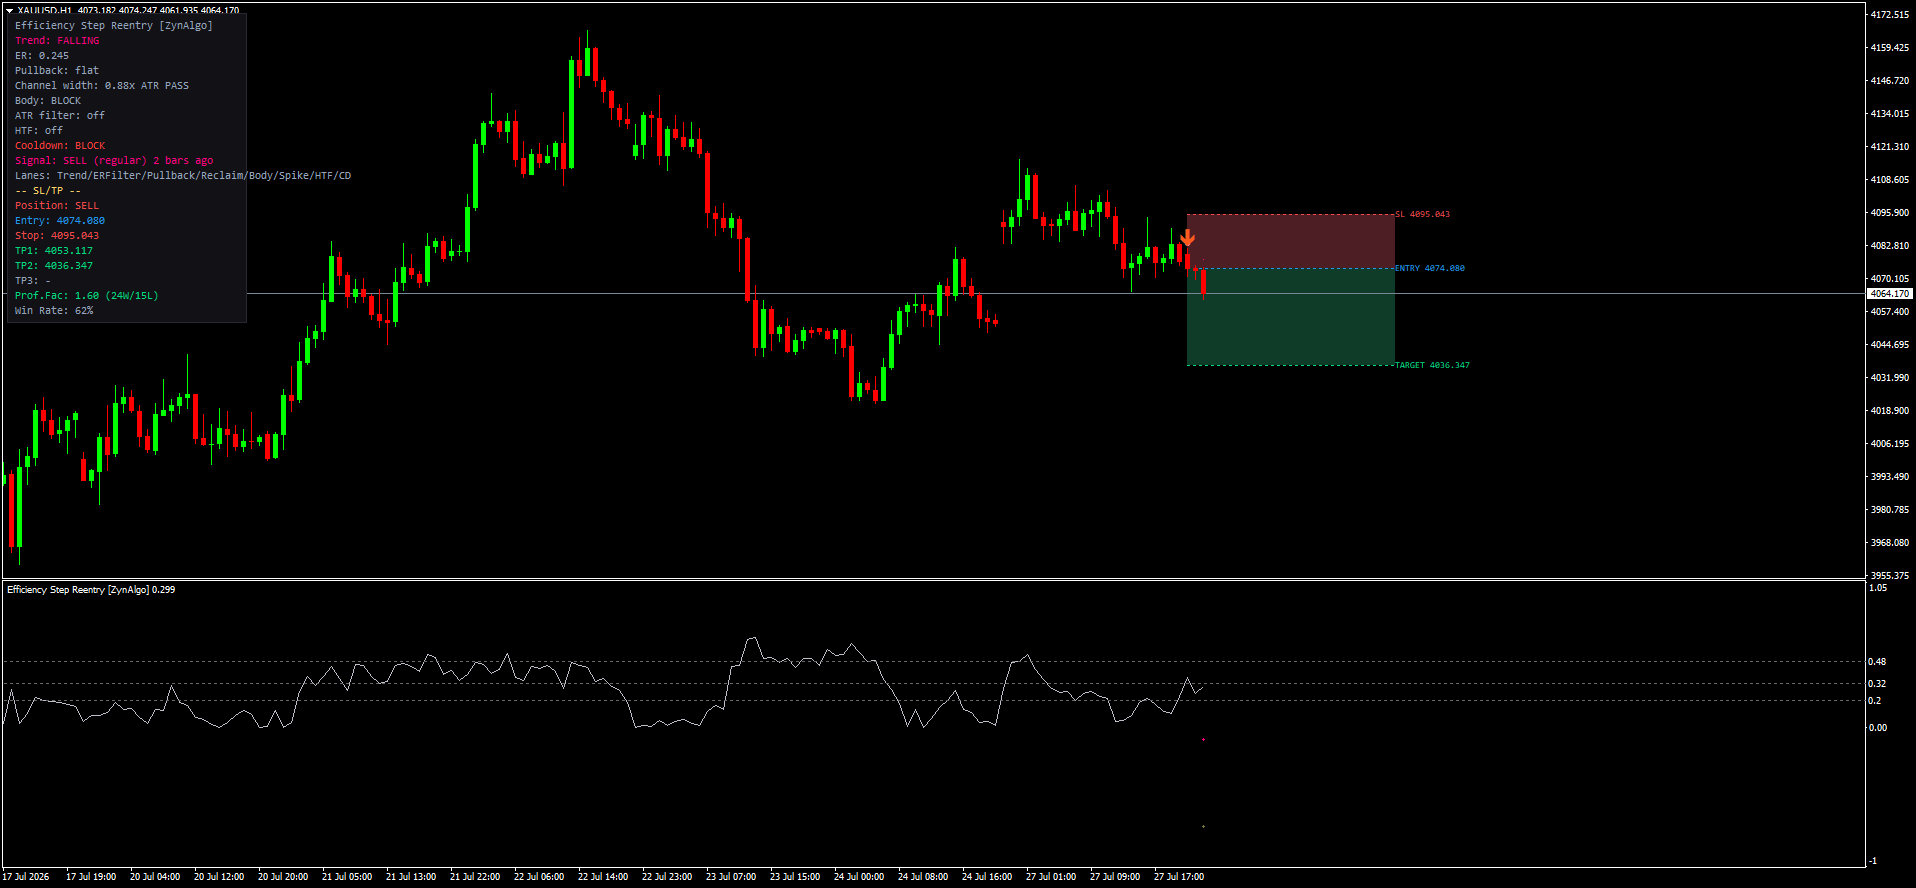Click the '4108.605' price scale label
Viewport: 1916px width, 888px height.
point(1890,180)
